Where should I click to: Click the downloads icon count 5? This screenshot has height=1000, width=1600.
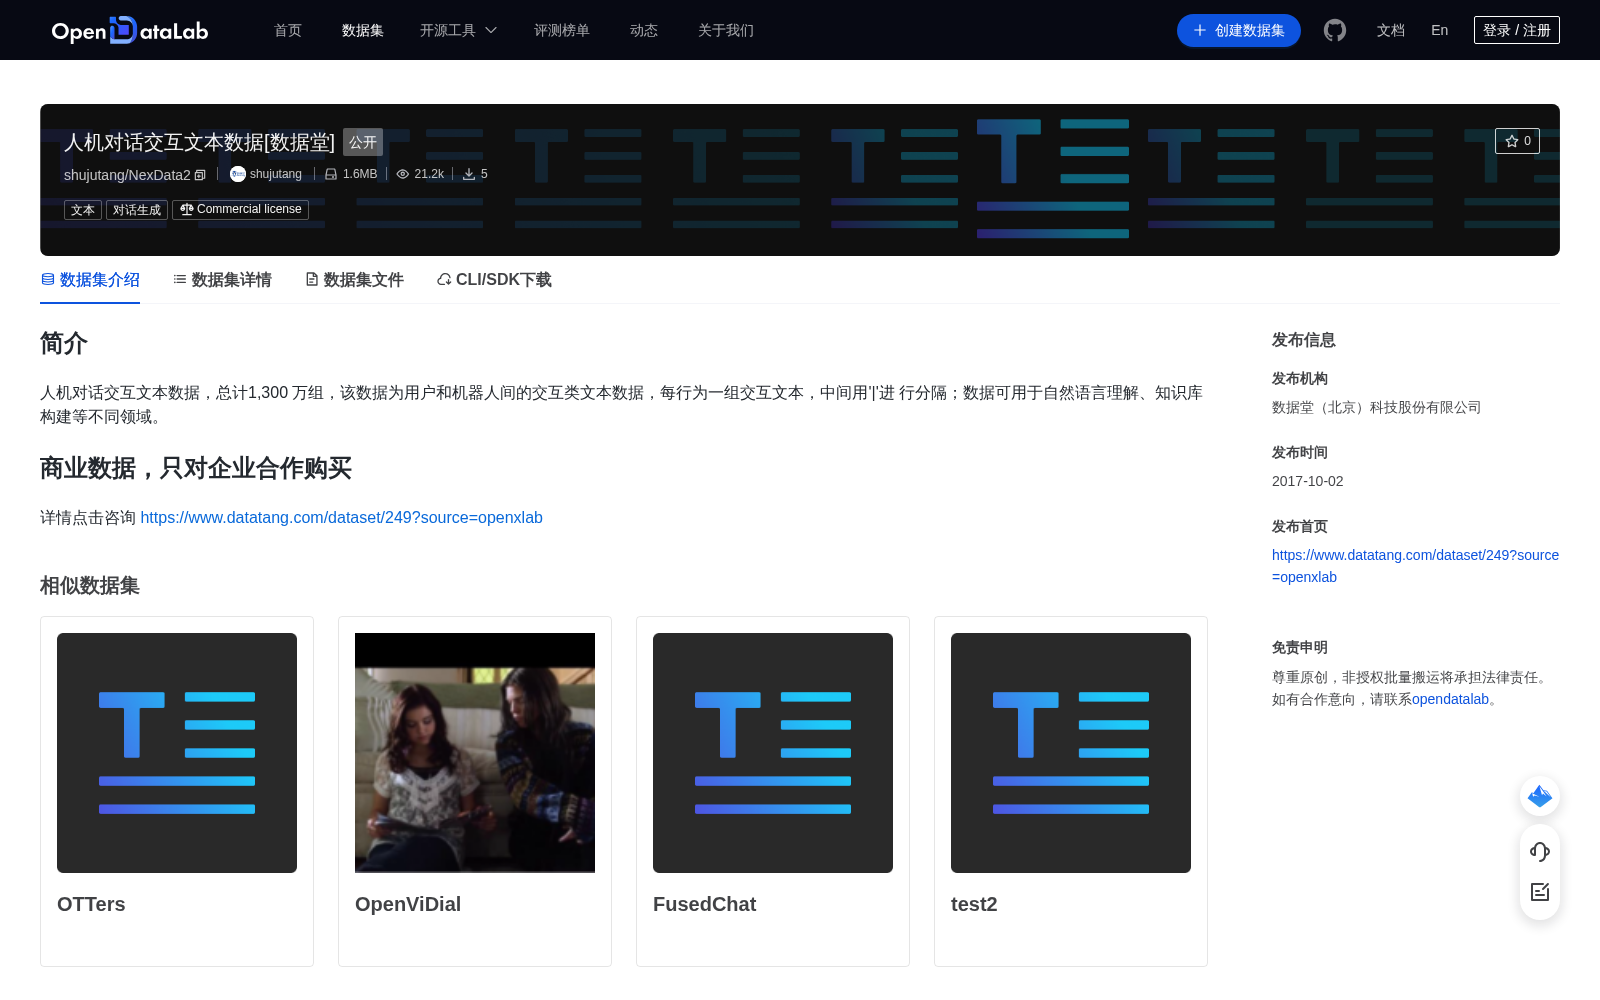[469, 174]
